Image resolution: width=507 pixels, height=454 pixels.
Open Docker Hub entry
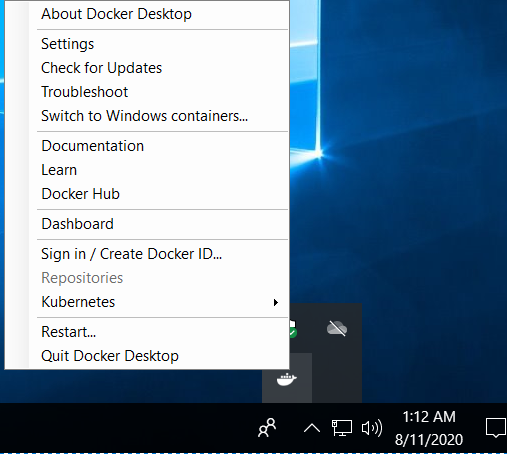(x=147, y=194)
